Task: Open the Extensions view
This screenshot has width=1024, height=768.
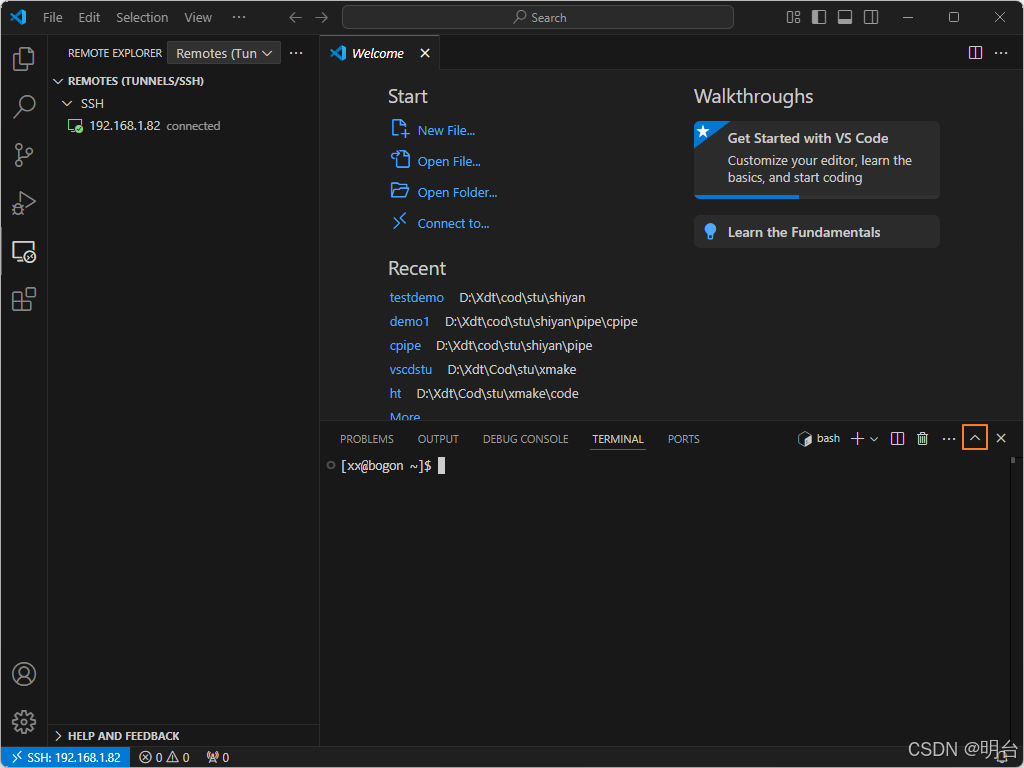Action: [x=24, y=300]
